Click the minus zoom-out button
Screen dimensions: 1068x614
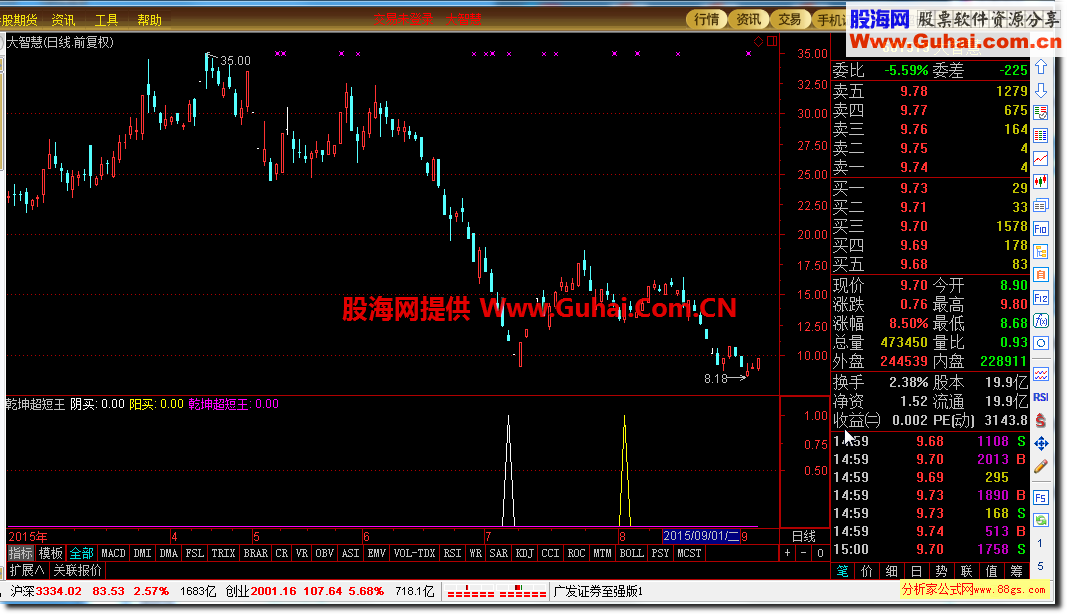[804, 553]
